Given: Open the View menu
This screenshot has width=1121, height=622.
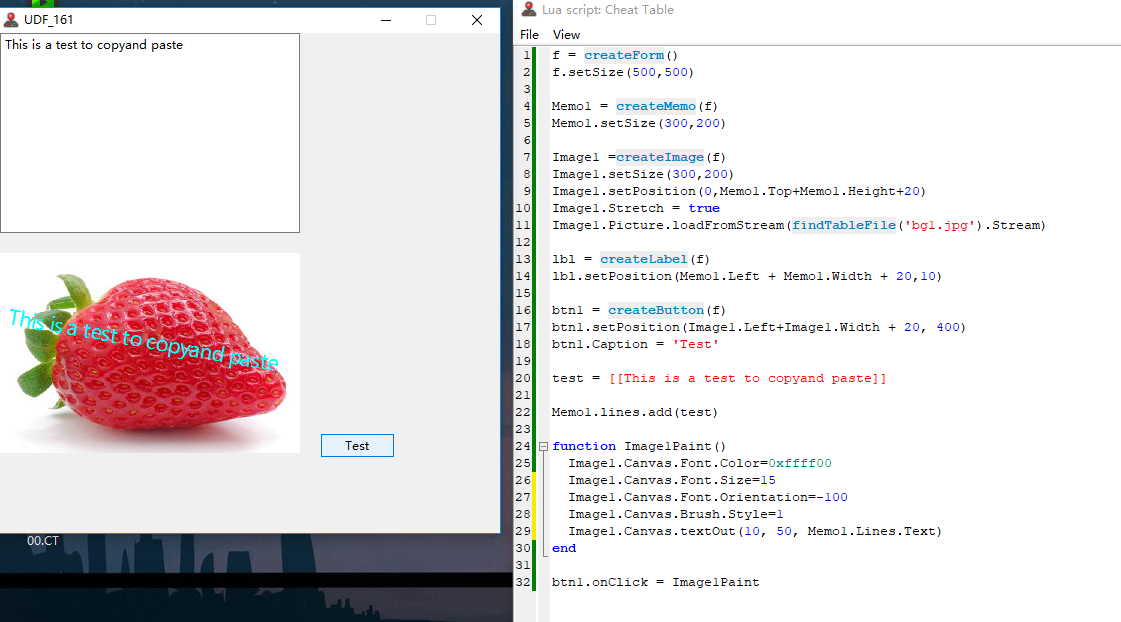Looking at the screenshot, I should point(566,35).
